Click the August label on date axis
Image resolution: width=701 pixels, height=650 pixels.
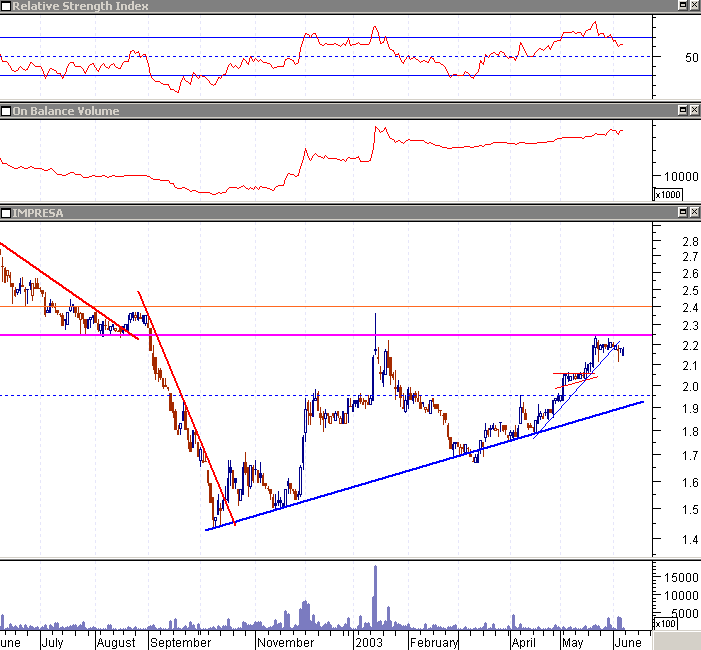pos(116,643)
